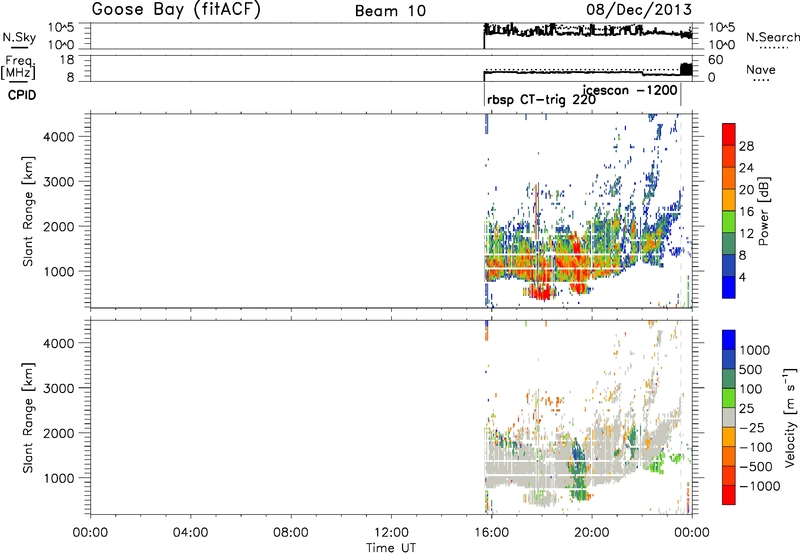Click the 'Power [dB]' colorbar title
Viewport: 800px width, 554px height.
(x=764, y=211)
